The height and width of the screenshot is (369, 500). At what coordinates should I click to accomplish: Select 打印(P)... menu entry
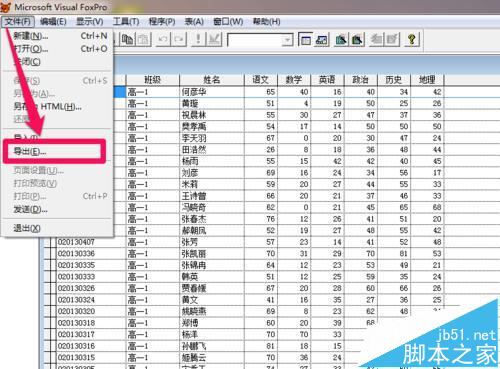click(57, 196)
